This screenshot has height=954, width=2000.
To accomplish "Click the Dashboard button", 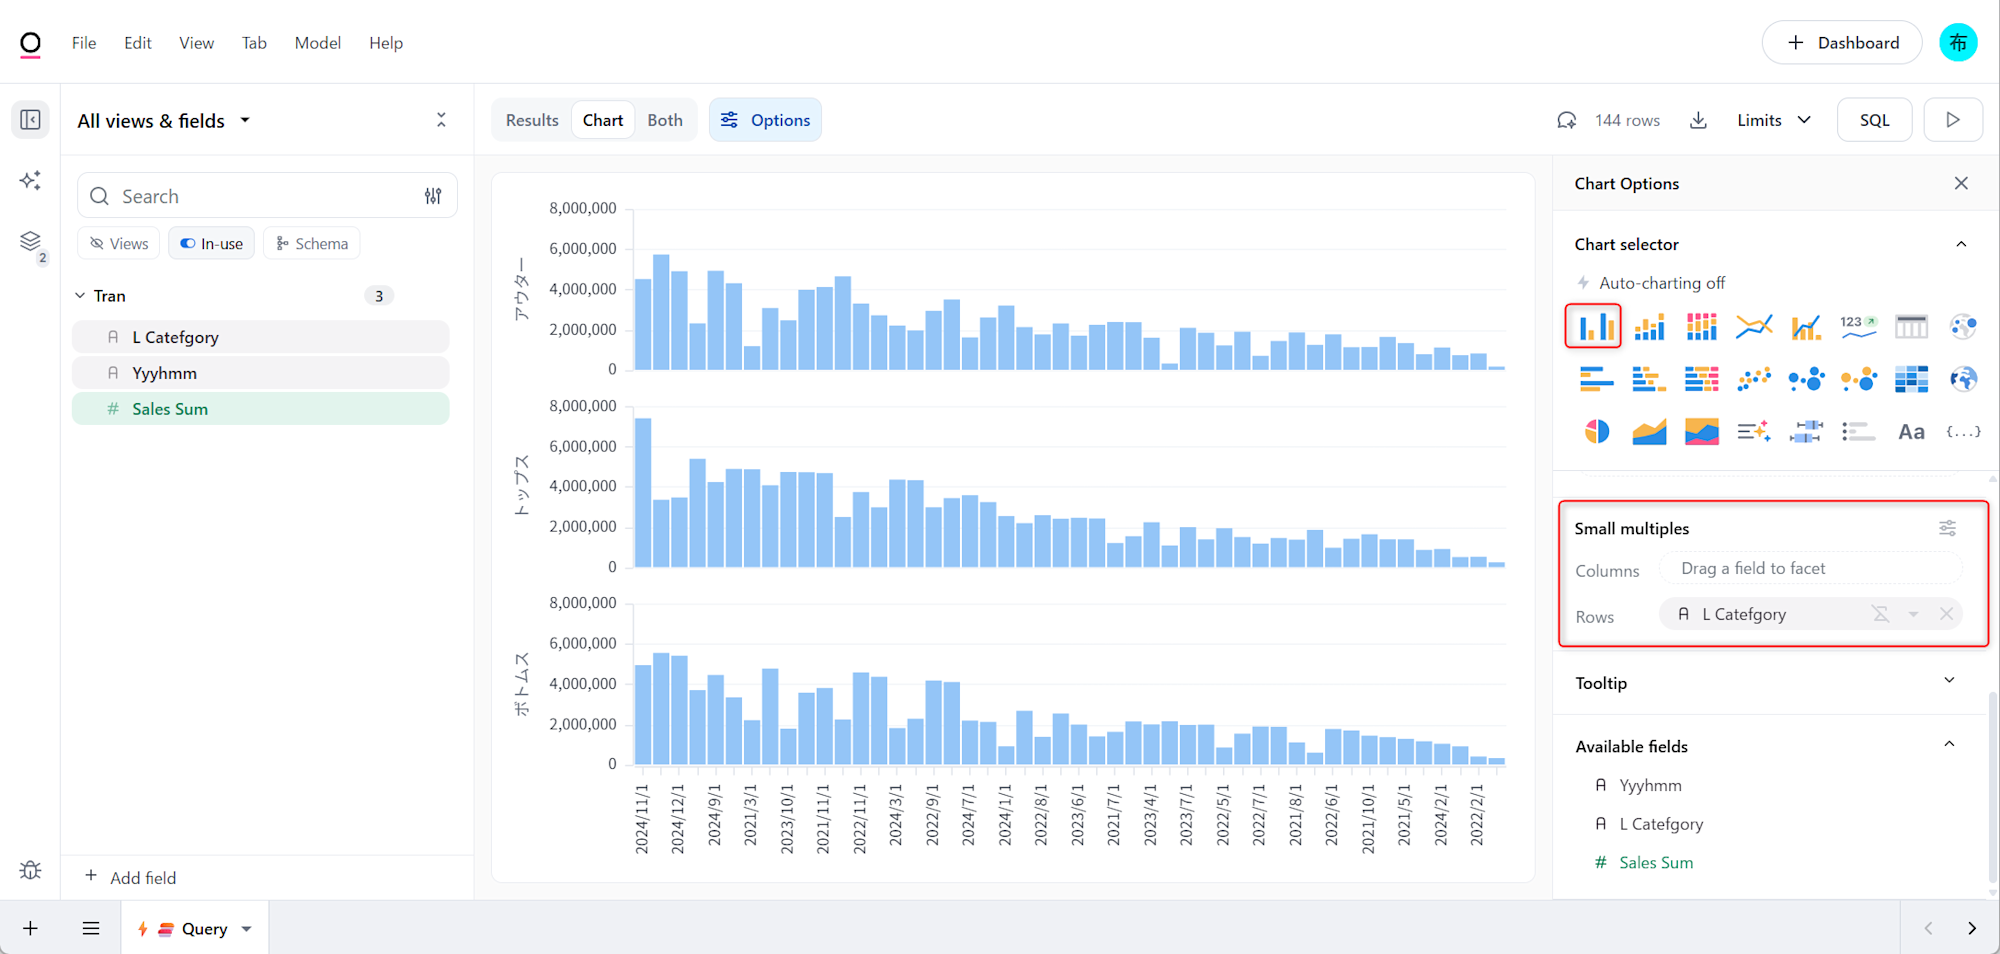I will (1842, 43).
